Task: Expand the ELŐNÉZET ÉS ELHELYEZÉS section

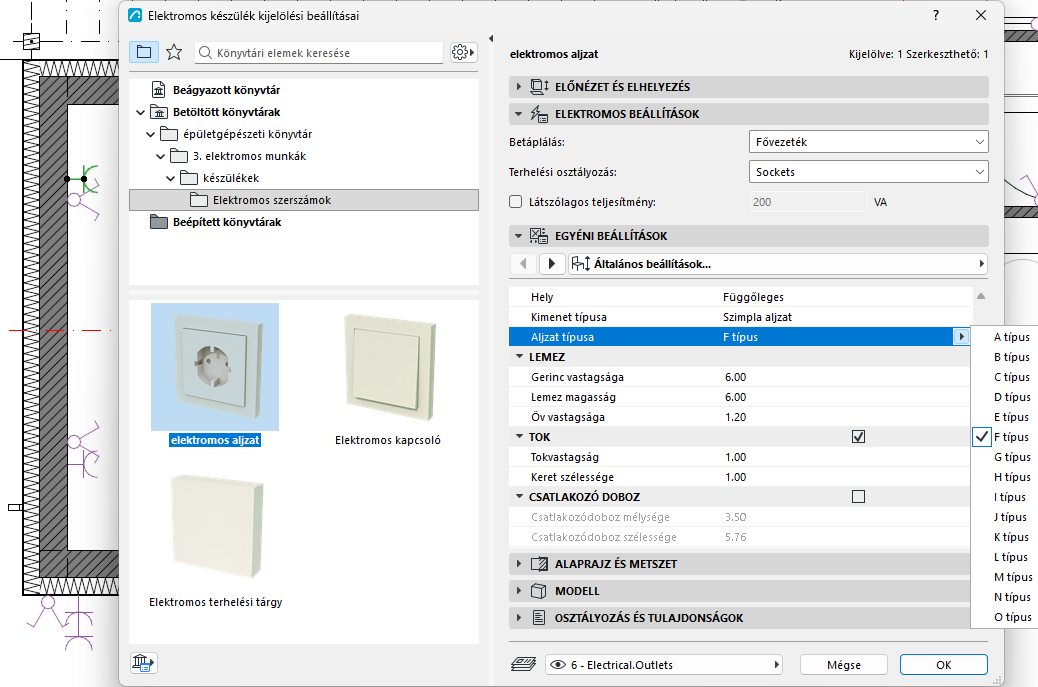Action: click(518, 87)
